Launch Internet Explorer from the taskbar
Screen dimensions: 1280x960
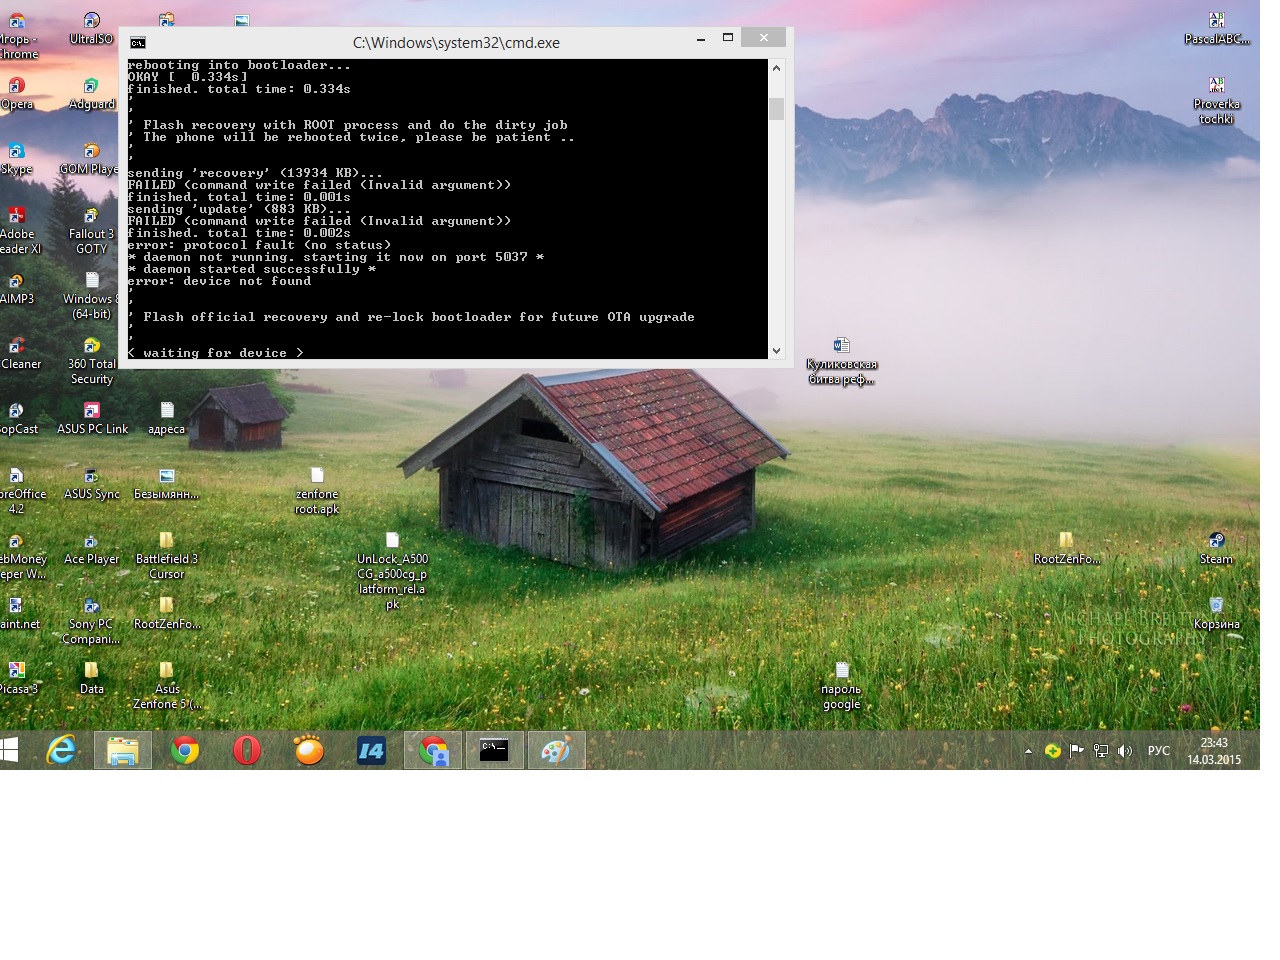pos(62,750)
